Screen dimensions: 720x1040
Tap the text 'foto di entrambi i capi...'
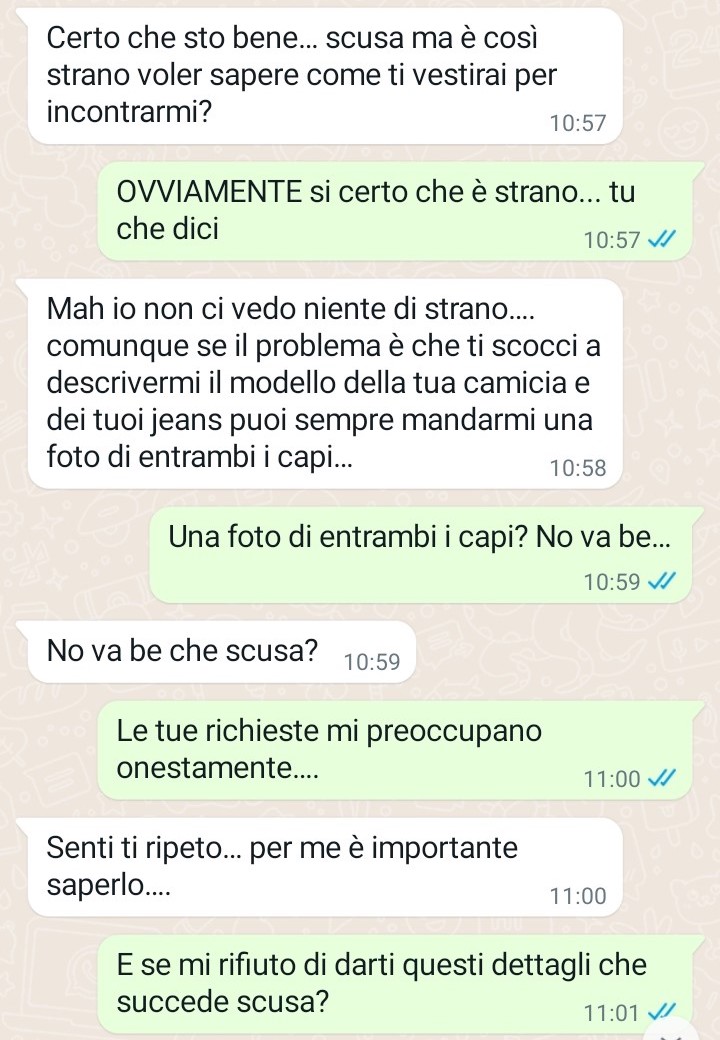click(199, 456)
